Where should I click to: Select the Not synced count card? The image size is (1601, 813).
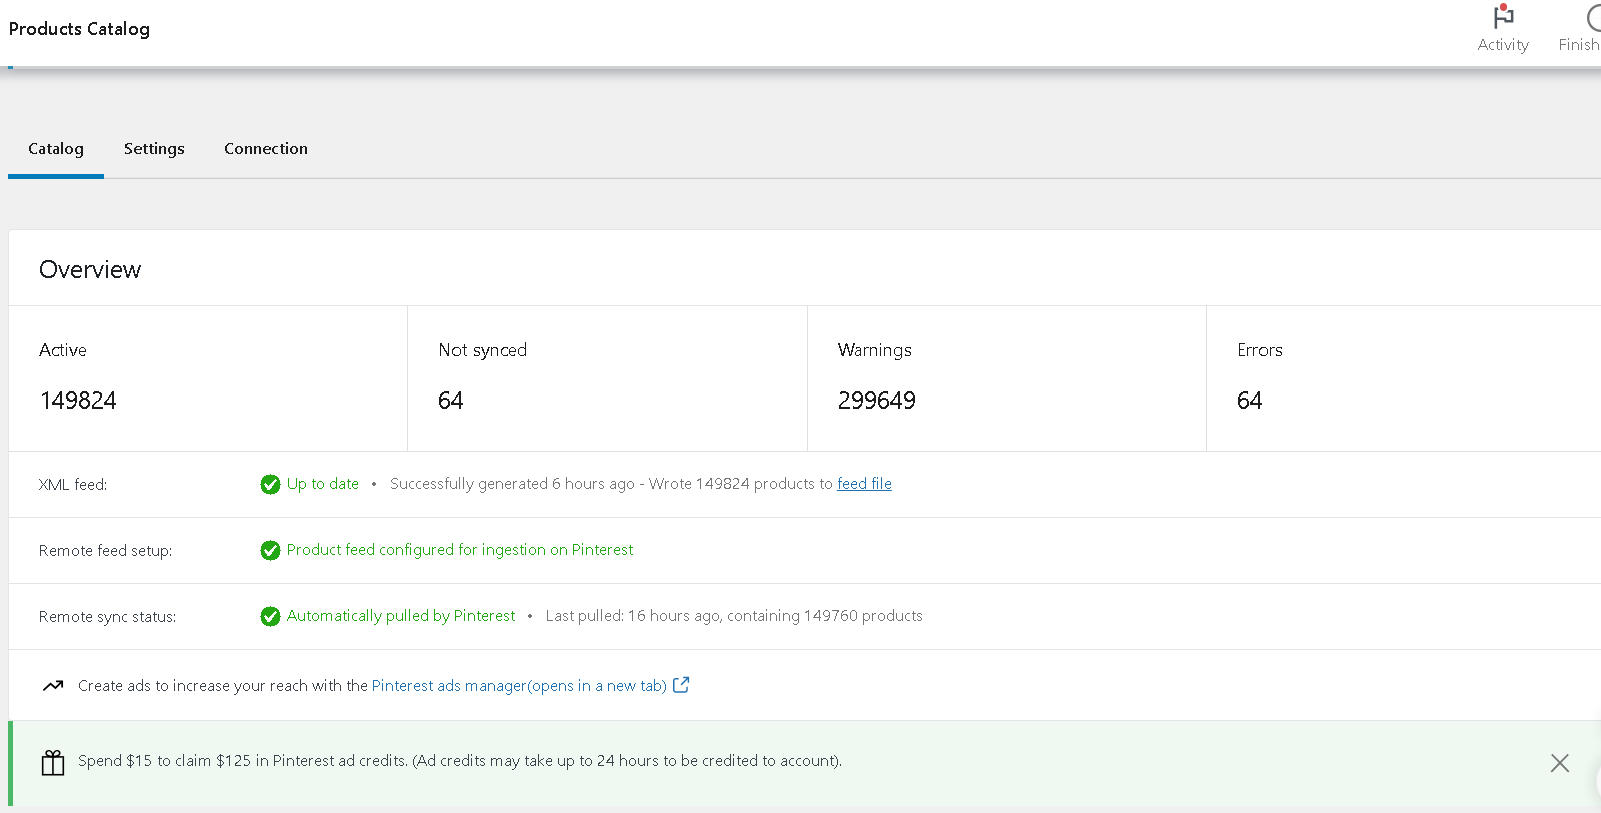pyautogui.click(x=606, y=378)
